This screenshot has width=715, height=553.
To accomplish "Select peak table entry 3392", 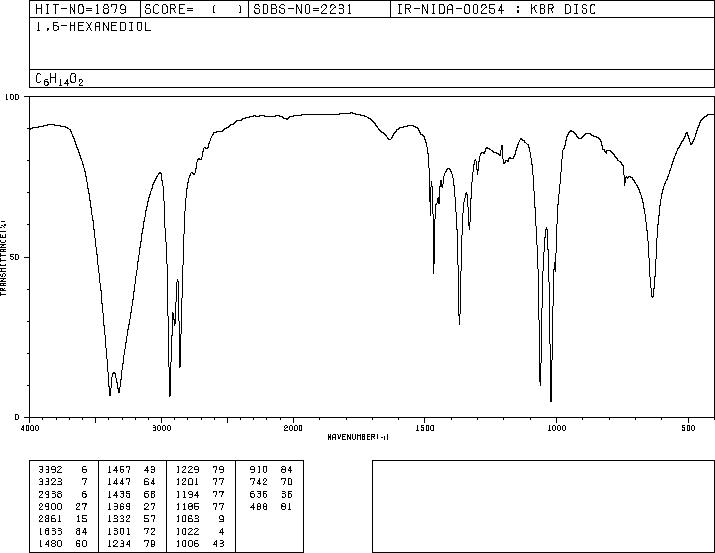I will [50, 470].
